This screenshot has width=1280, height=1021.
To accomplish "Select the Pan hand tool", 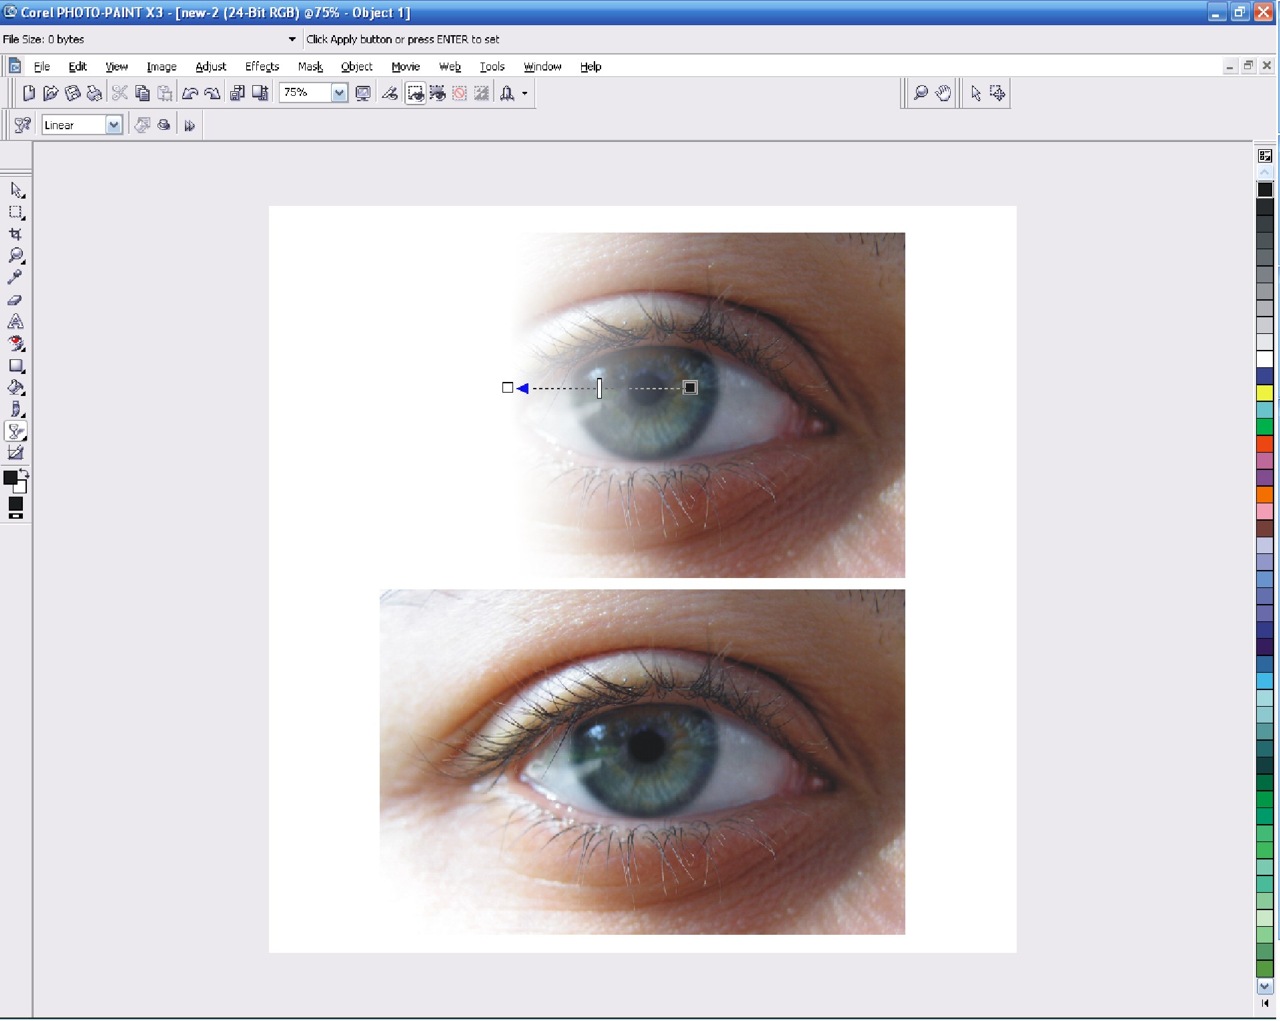I will [943, 93].
